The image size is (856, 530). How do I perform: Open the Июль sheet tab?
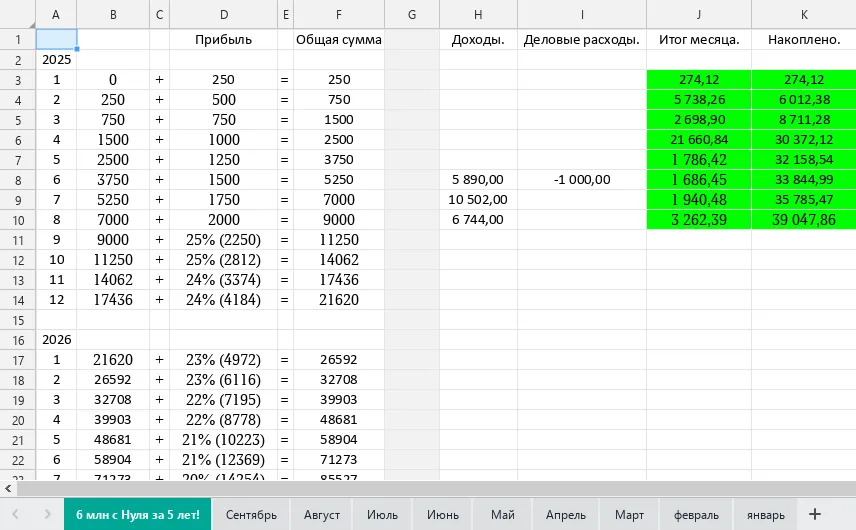[x=382, y=515]
